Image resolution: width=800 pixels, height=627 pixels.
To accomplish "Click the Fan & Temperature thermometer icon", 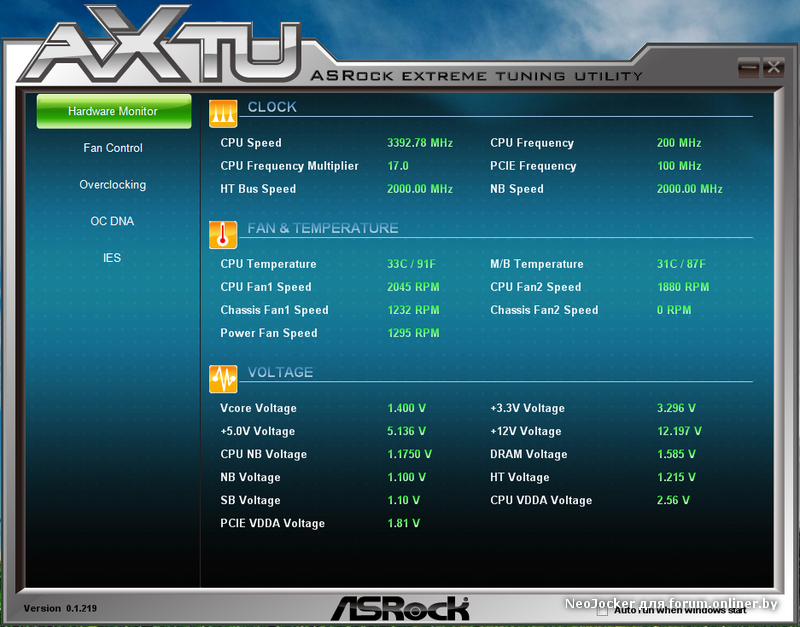I will tap(223, 235).
